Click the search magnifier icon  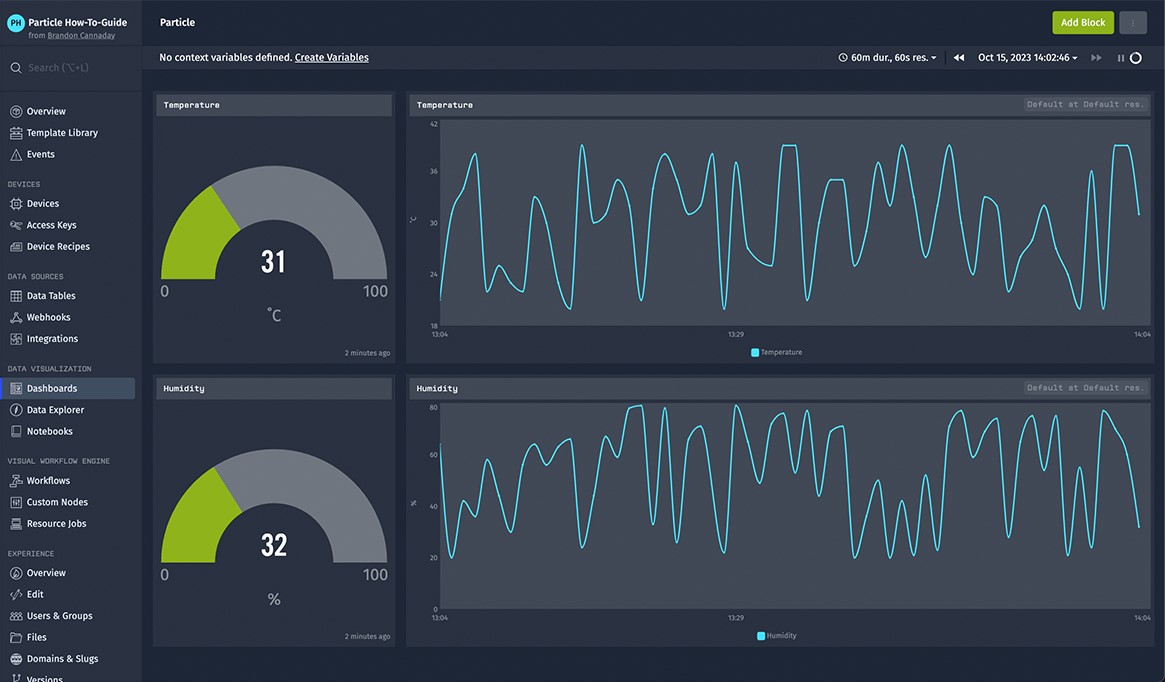(16, 68)
